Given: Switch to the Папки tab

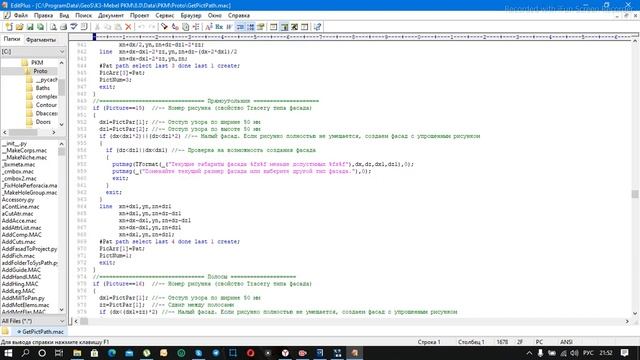Looking at the screenshot, I should pos(12,39).
